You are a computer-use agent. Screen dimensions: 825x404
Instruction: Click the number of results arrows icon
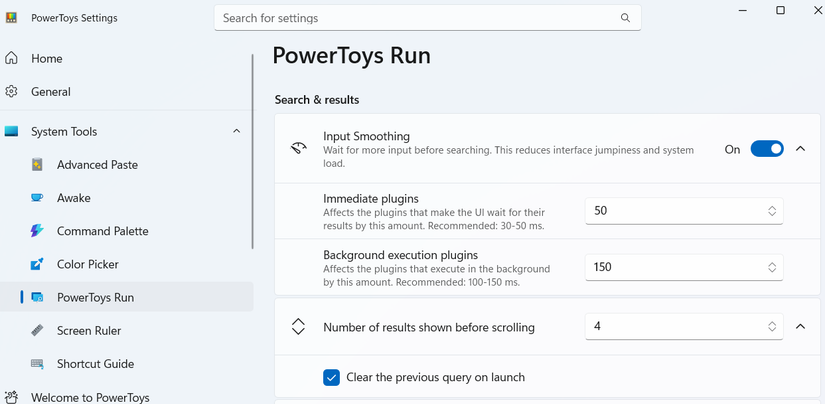click(x=298, y=327)
